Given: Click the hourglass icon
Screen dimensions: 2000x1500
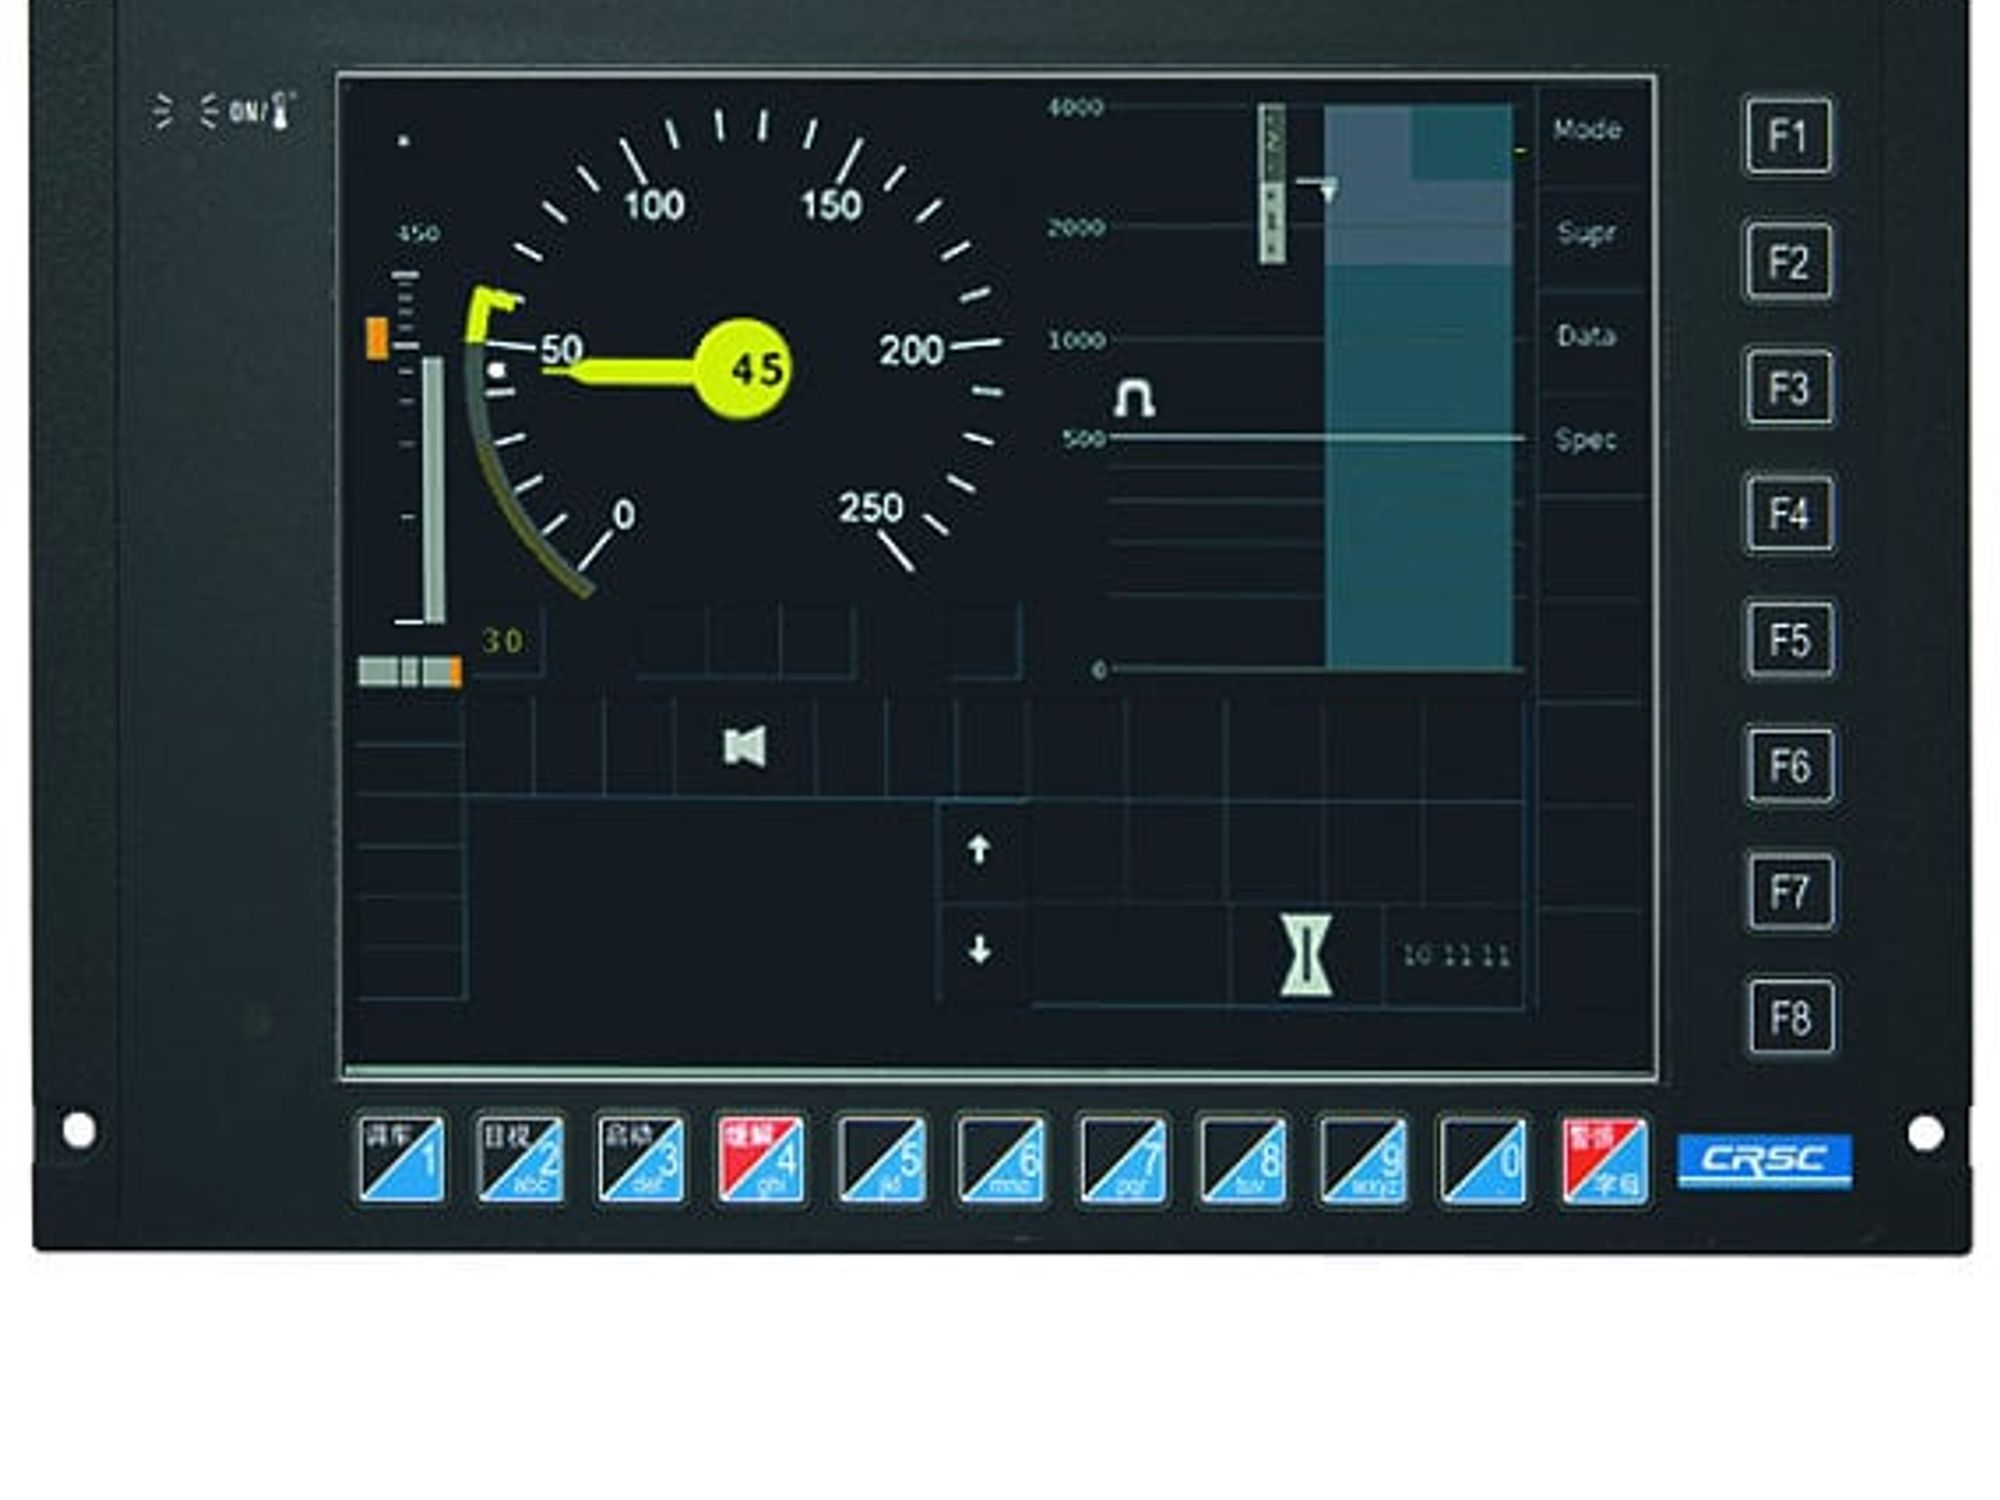Looking at the screenshot, I should pyautogui.click(x=1307, y=955).
